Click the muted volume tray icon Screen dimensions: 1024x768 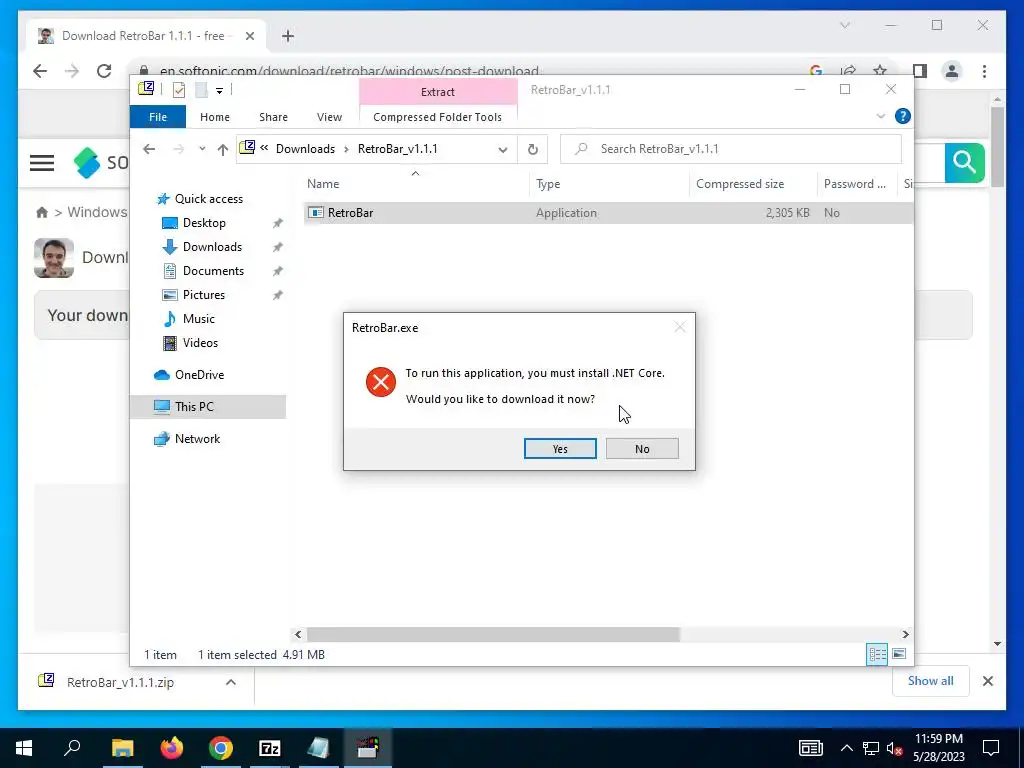pyautogui.click(x=895, y=748)
